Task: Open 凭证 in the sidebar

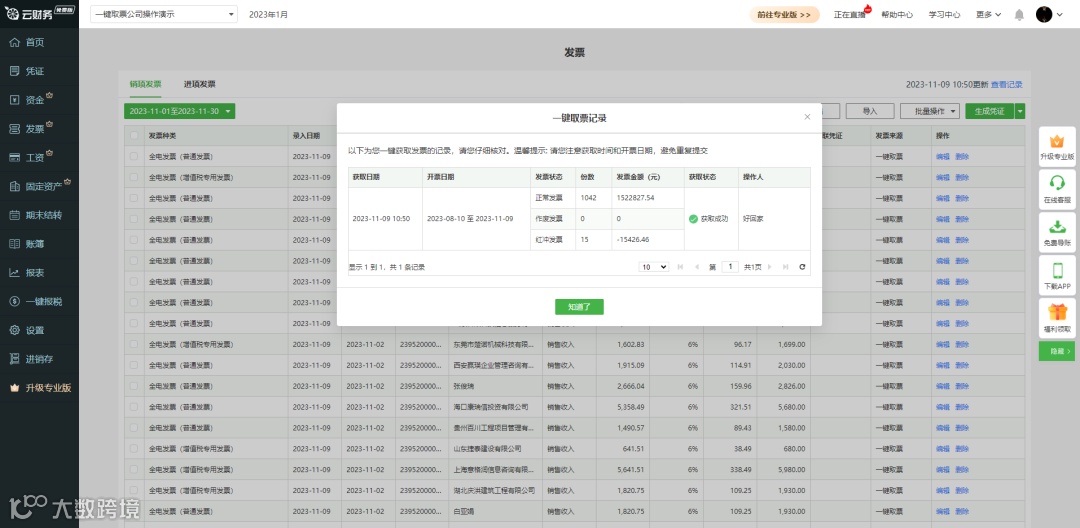Action: point(34,71)
